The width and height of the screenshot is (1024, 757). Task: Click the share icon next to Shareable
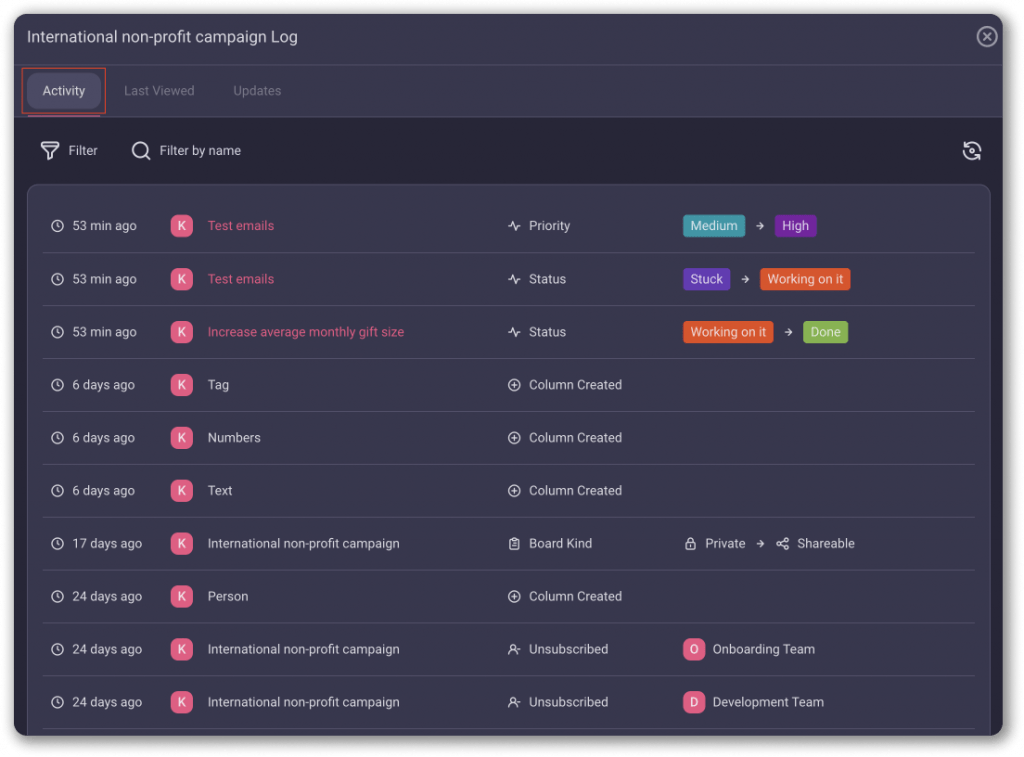pyautogui.click(x=783, y=544)
